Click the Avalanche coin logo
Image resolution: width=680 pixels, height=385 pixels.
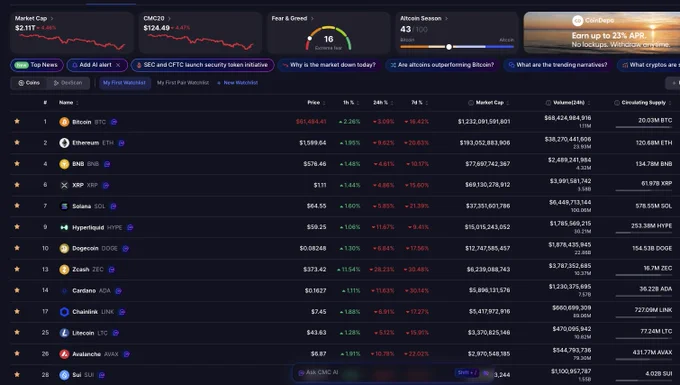coord(64,354)
